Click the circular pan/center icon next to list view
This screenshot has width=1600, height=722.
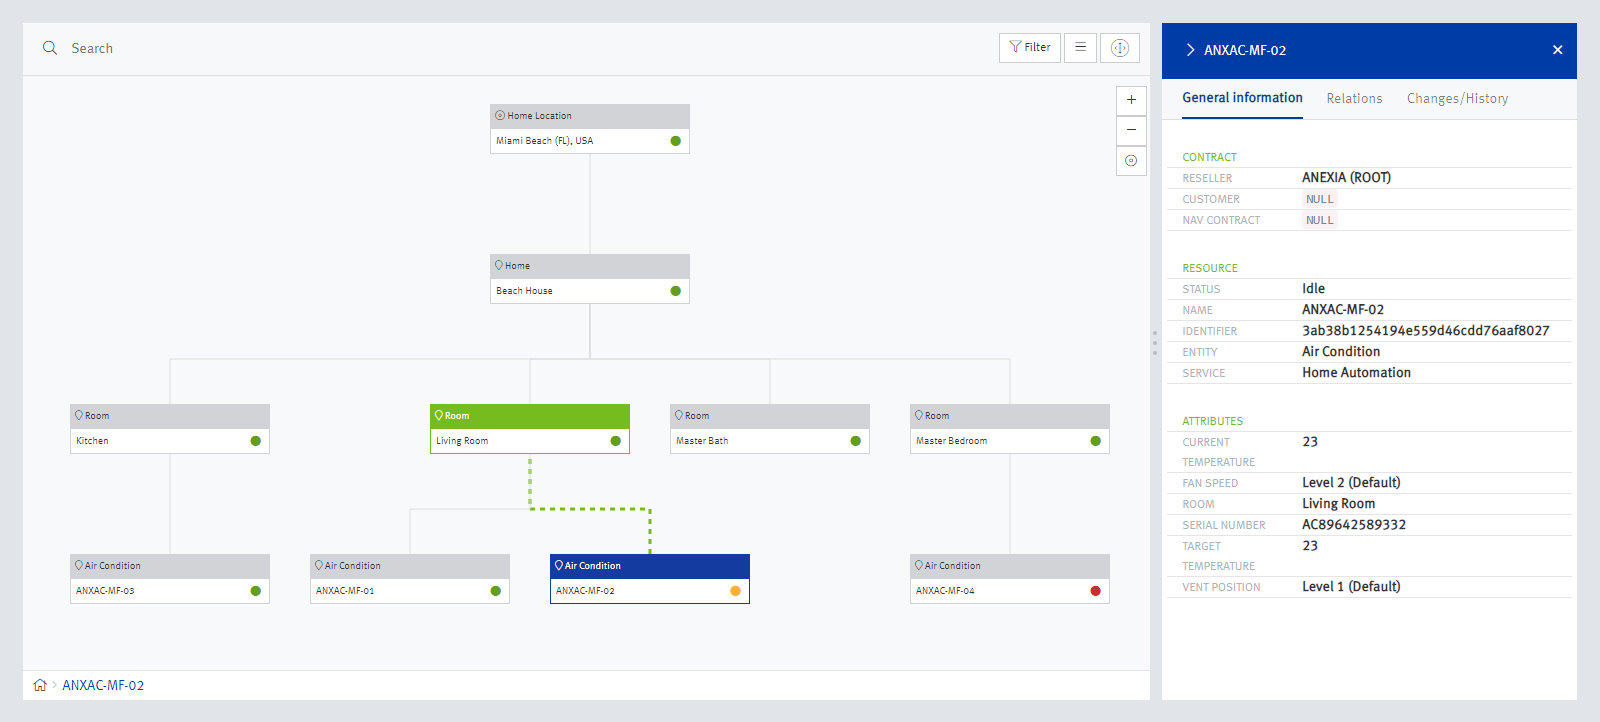(1120, 47)
